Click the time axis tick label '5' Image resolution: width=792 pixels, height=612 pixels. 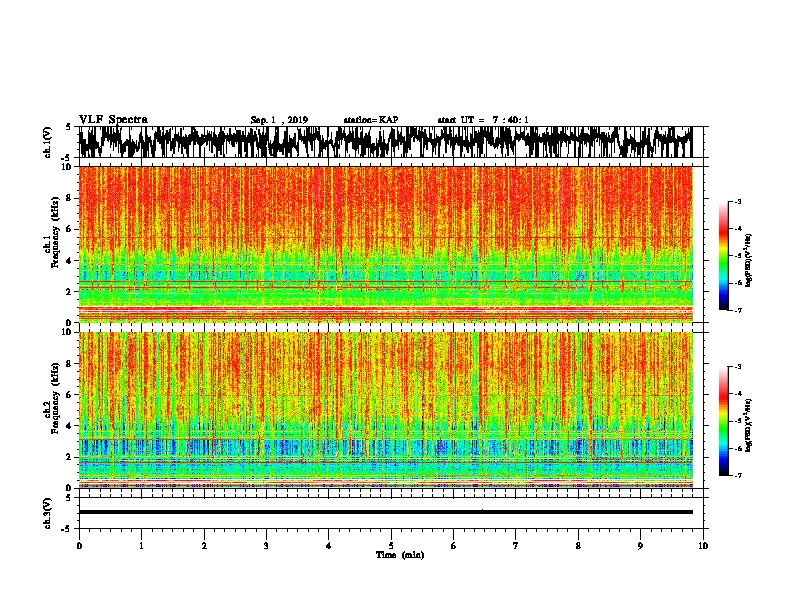(x=391, y=546)
